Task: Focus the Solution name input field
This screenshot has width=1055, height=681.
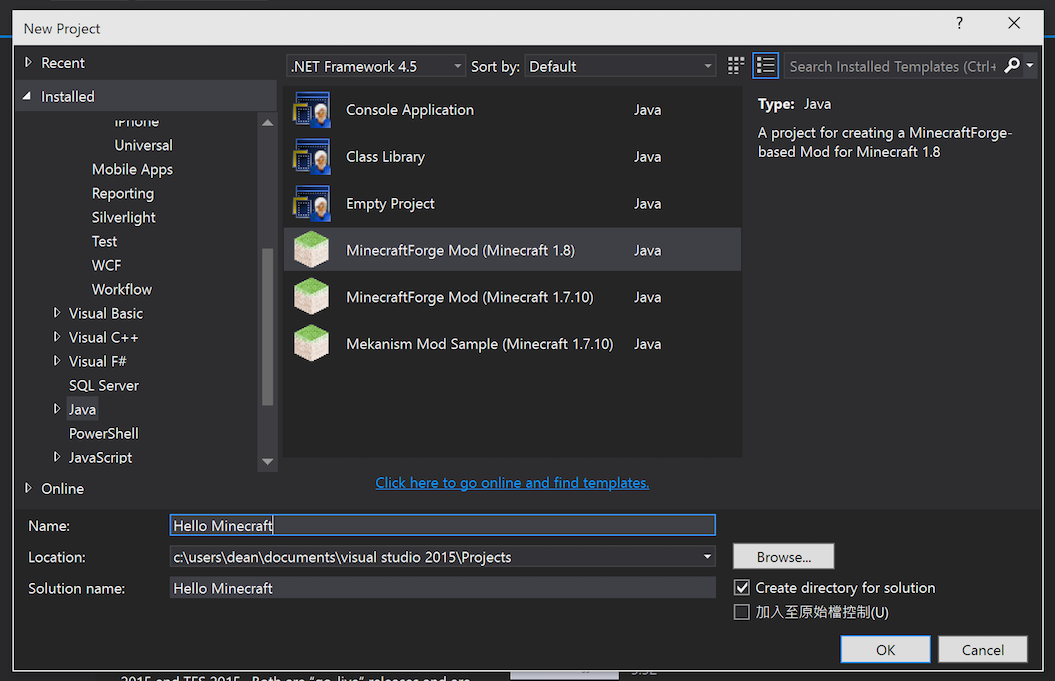Action: point(442,587)
